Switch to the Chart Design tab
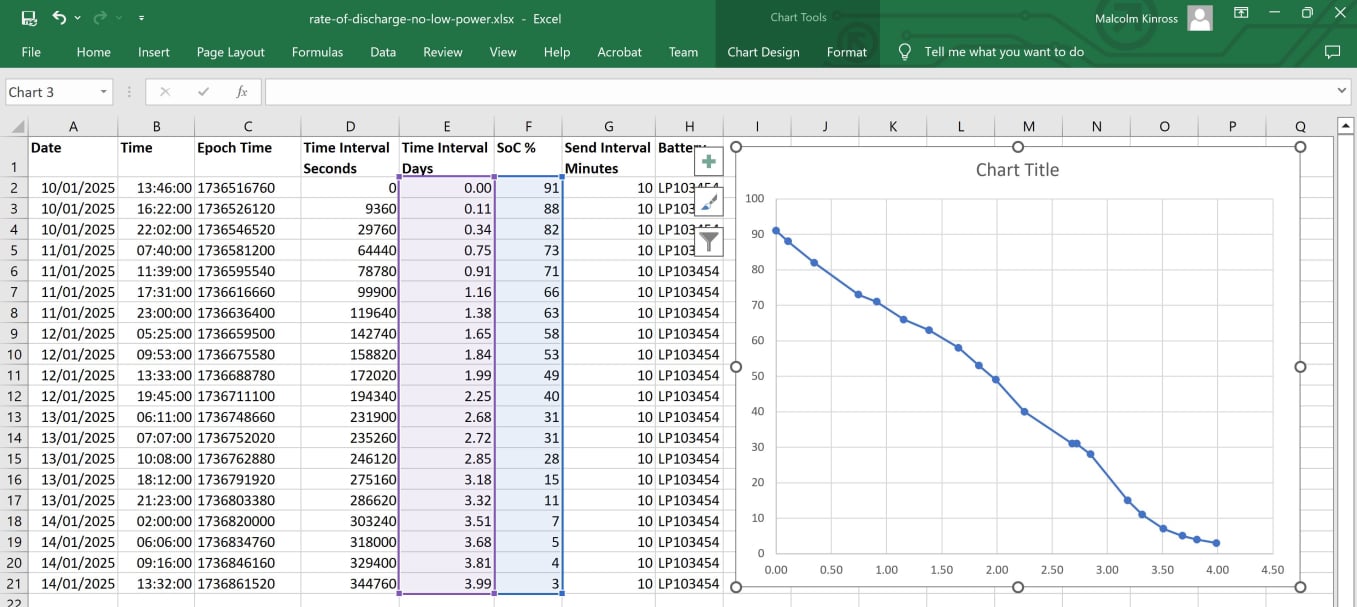Image resolution: width=1357 pixels, height=607 pixels. [x=763, y=53]
